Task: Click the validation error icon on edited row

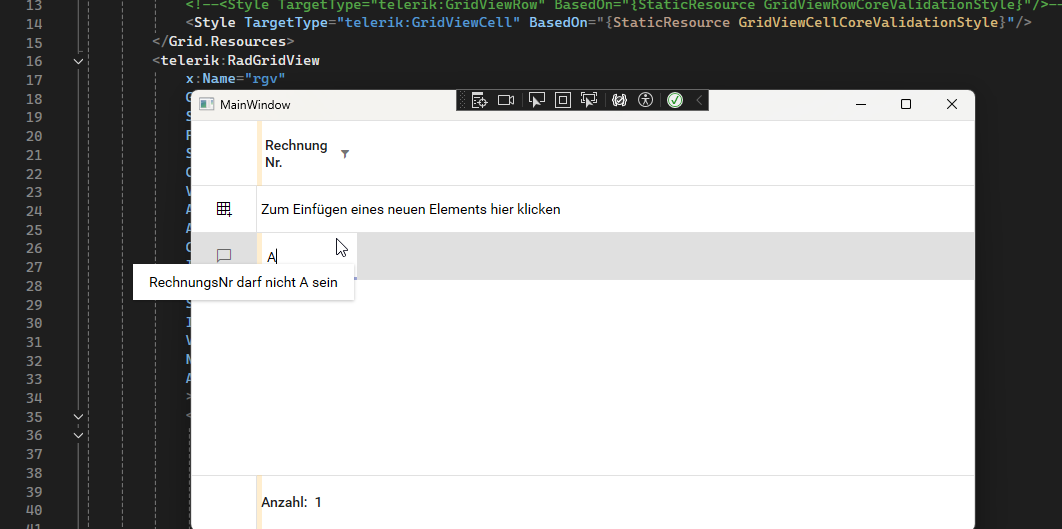Action: pos(224,256)
